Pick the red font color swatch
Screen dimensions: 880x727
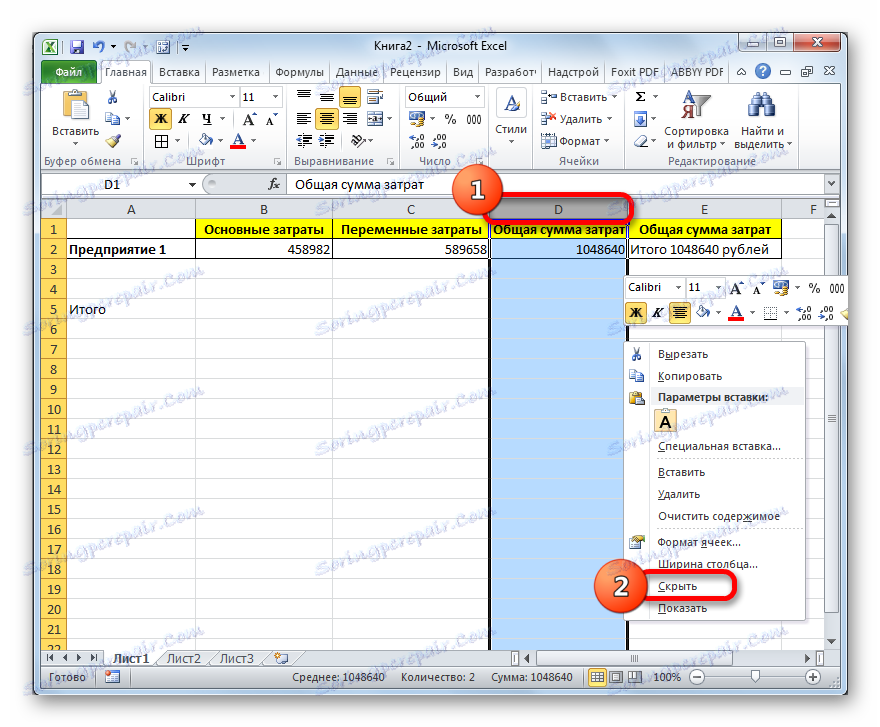click(x=236, y=140)
